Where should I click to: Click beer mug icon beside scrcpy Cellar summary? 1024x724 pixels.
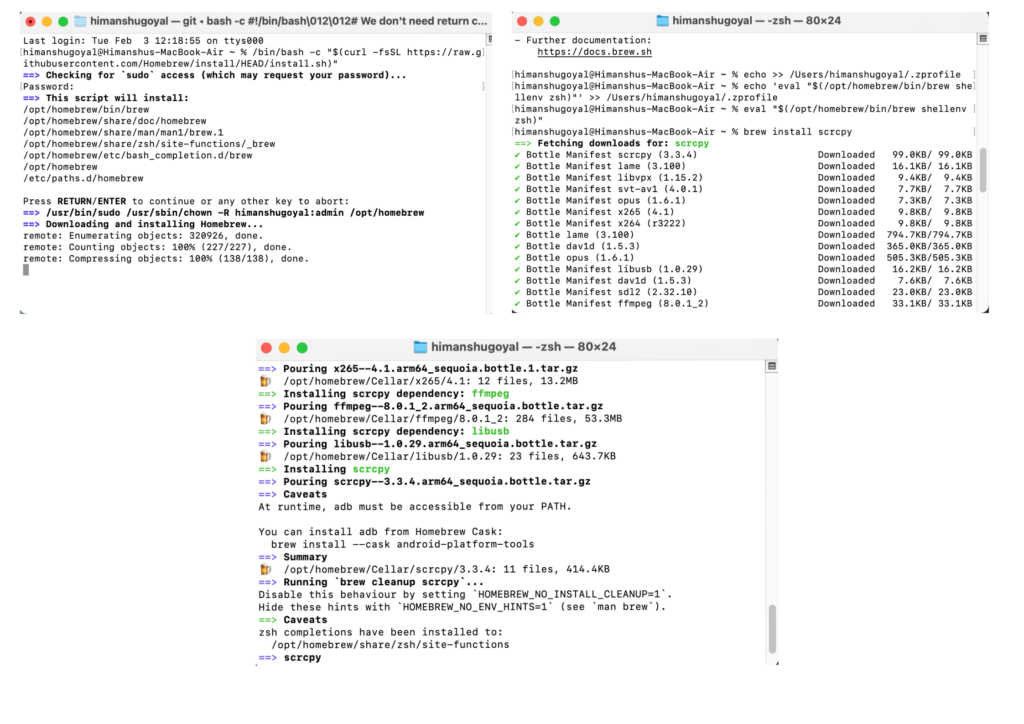265,569
